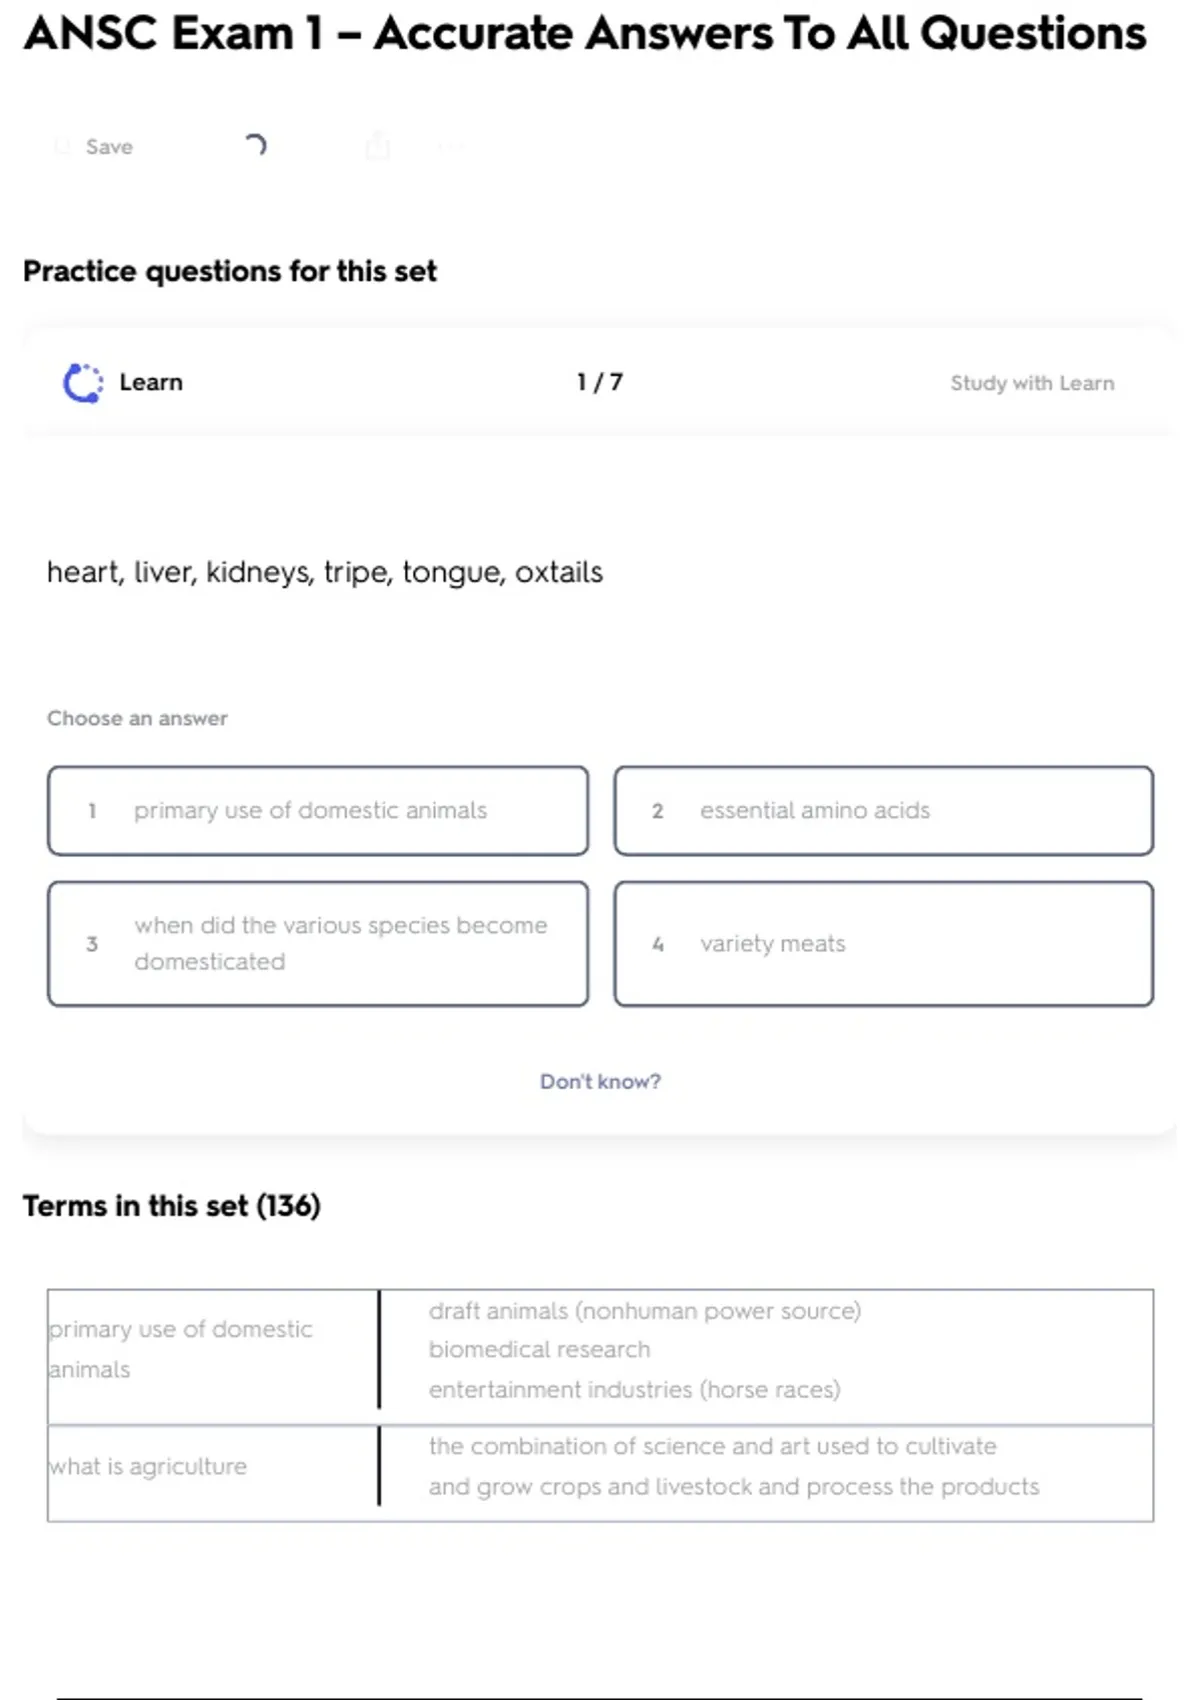
Task: Click the faint share icon
Action: (378, 146)
